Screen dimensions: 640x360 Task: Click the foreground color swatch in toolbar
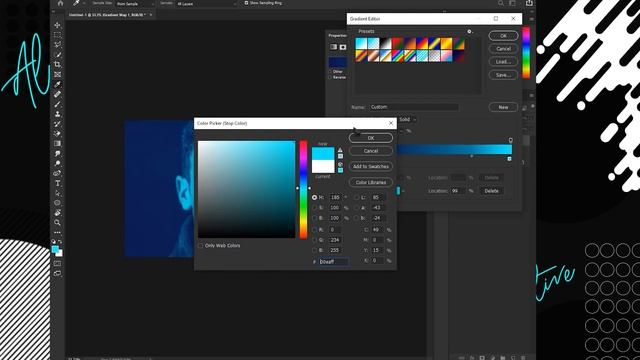[55, 249]
